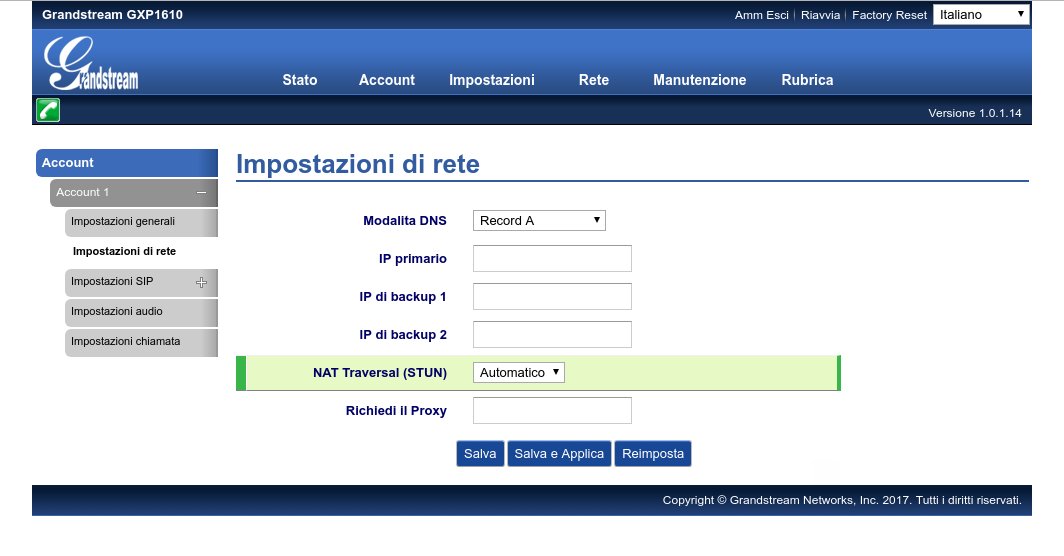Open the Manutenzione menu
Viewport: 1064px width, 556px height.
tap(700, 80)
